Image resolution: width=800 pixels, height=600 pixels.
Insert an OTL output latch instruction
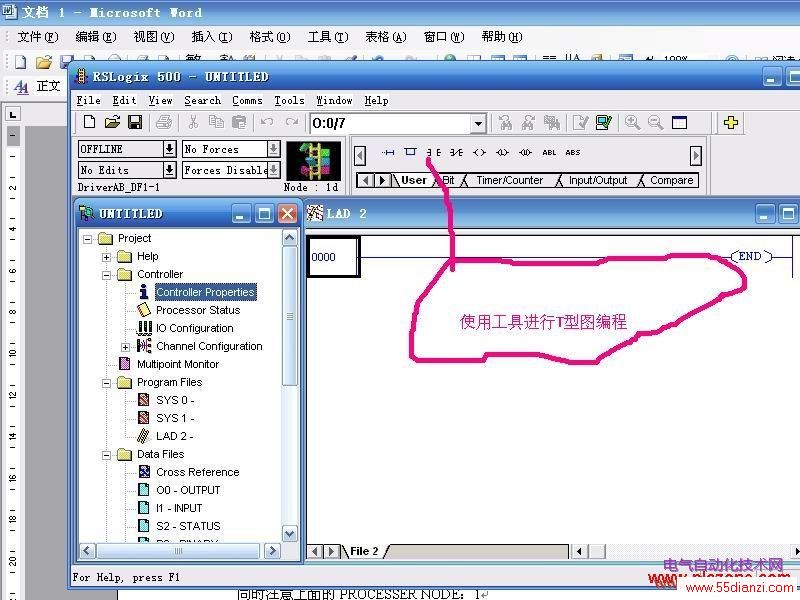(x=502, y=152)
